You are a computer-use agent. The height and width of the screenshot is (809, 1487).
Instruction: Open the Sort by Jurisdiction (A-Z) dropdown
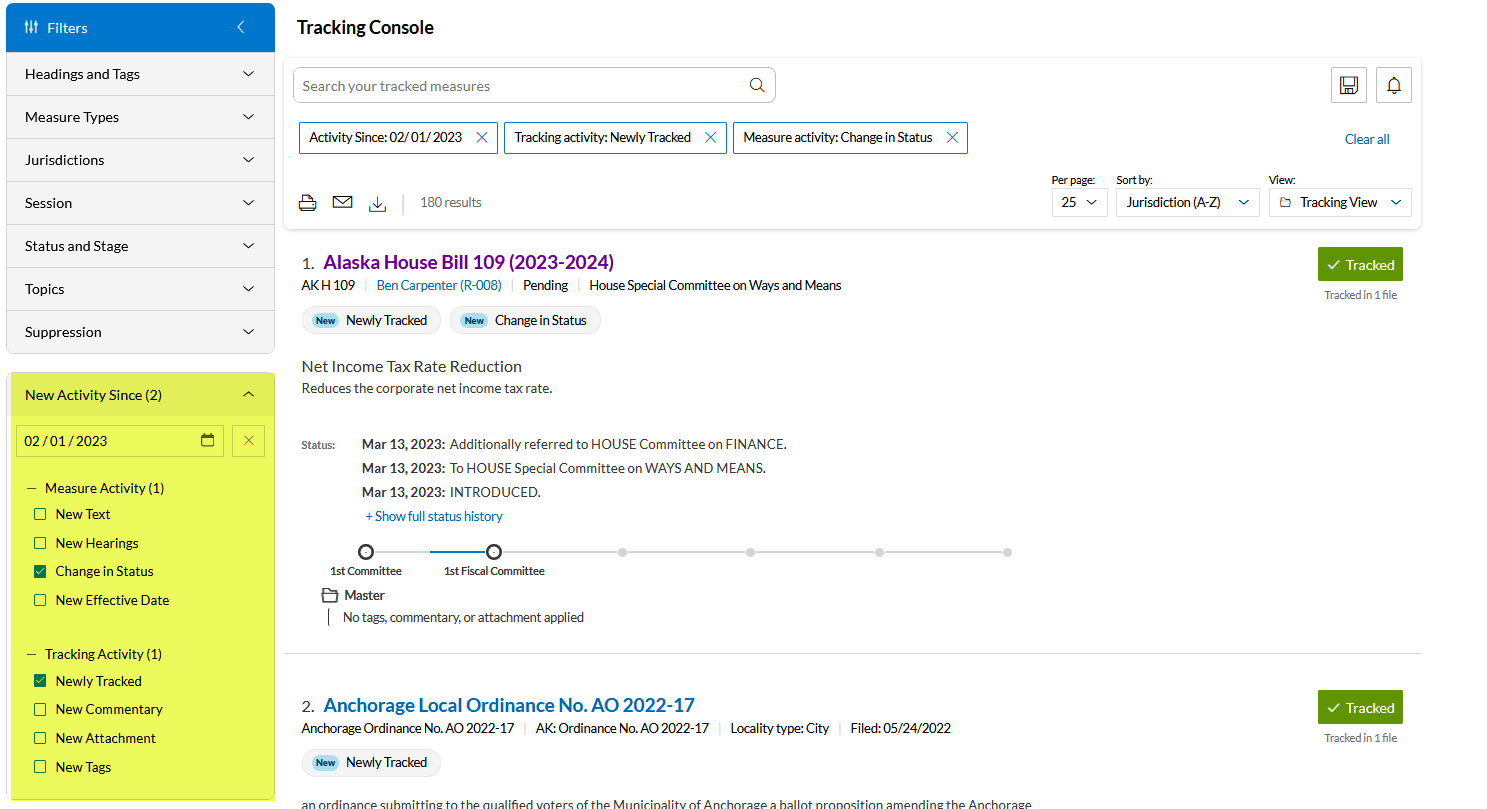pyautogui.click(x=1186, y=203)
